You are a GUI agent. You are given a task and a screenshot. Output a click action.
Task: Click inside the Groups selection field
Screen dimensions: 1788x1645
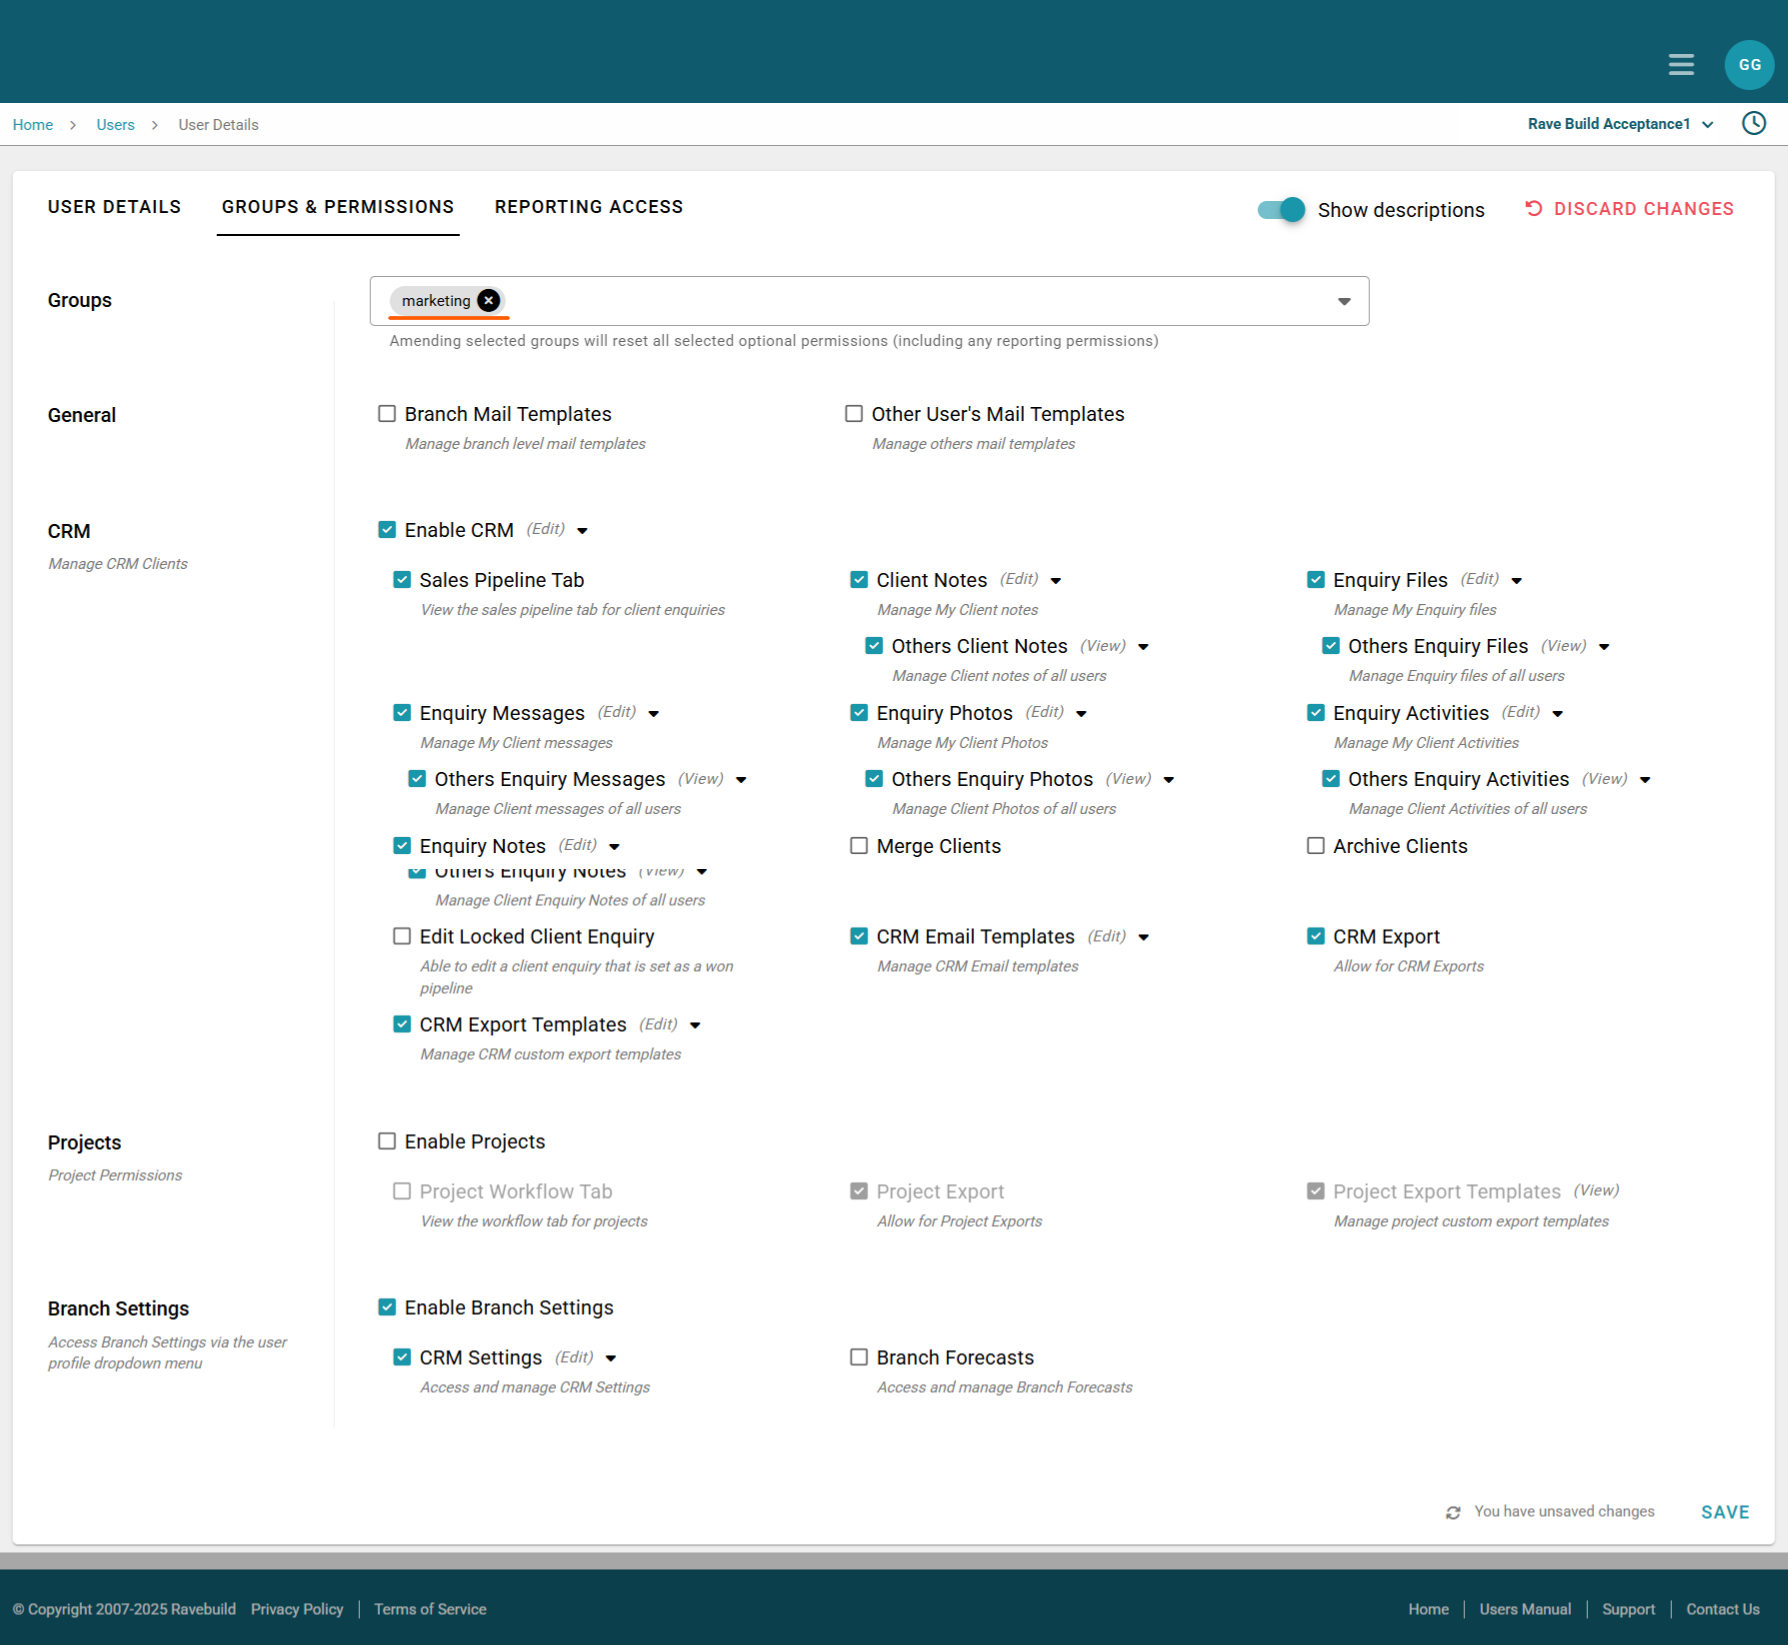click(869, 301)
